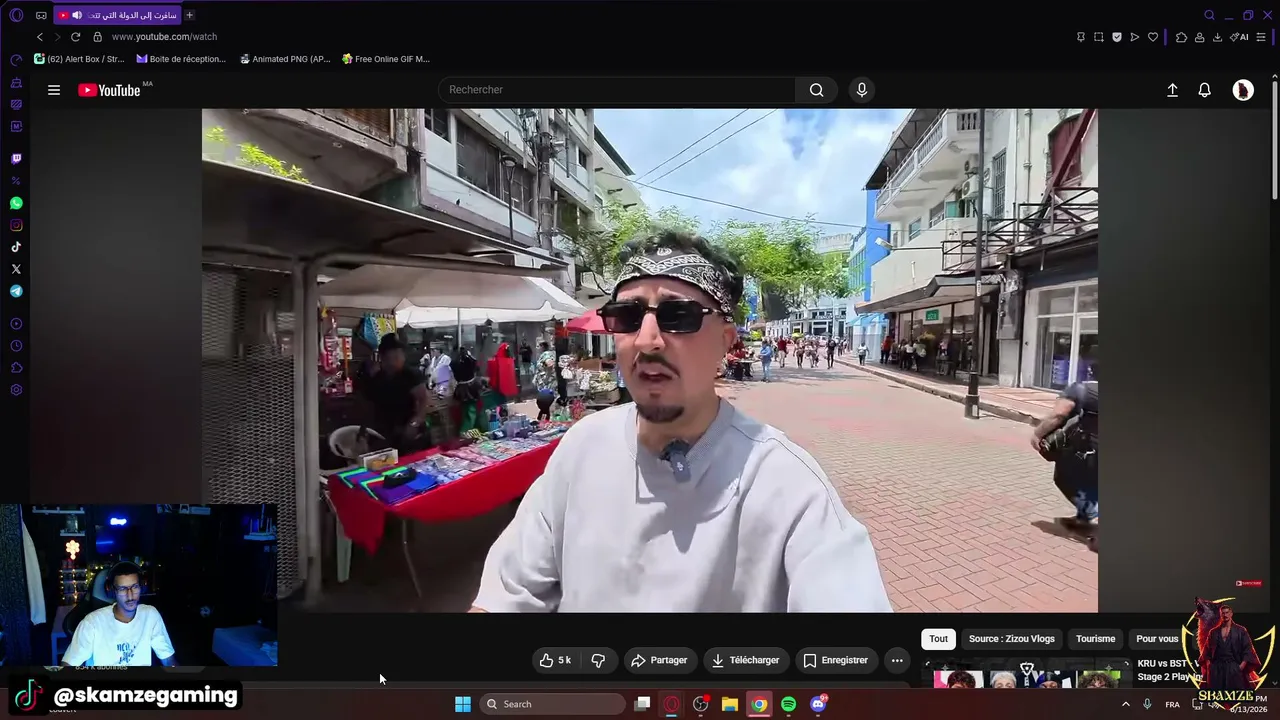The width and height of the screenshot is (1280, 720).
Task: Click the video player to pause
Action: coord(650,360)
